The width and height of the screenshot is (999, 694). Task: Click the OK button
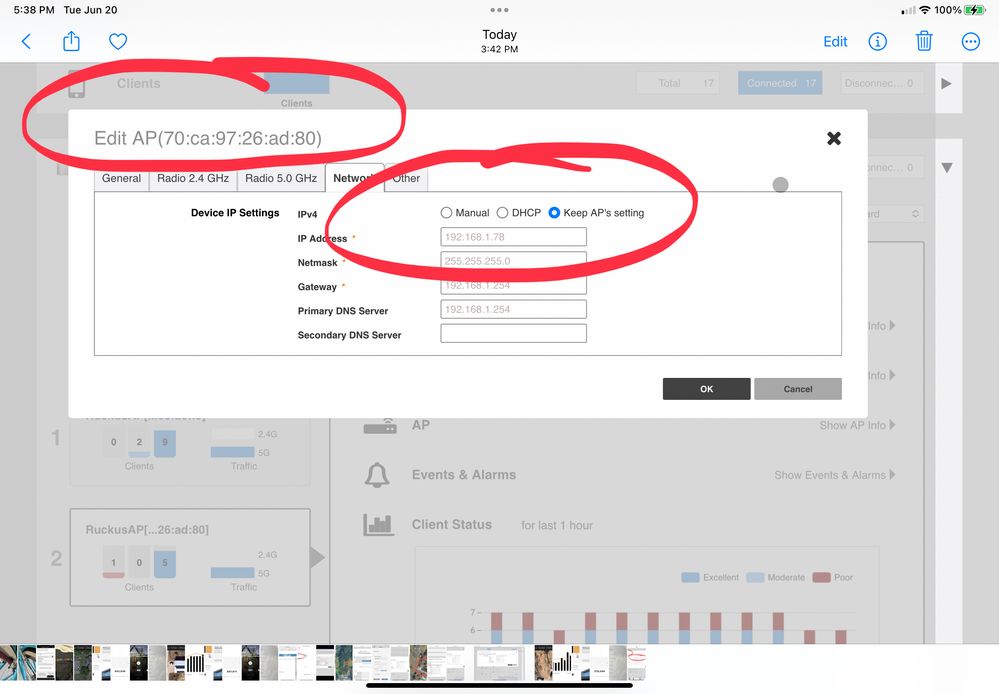[706, 389]
